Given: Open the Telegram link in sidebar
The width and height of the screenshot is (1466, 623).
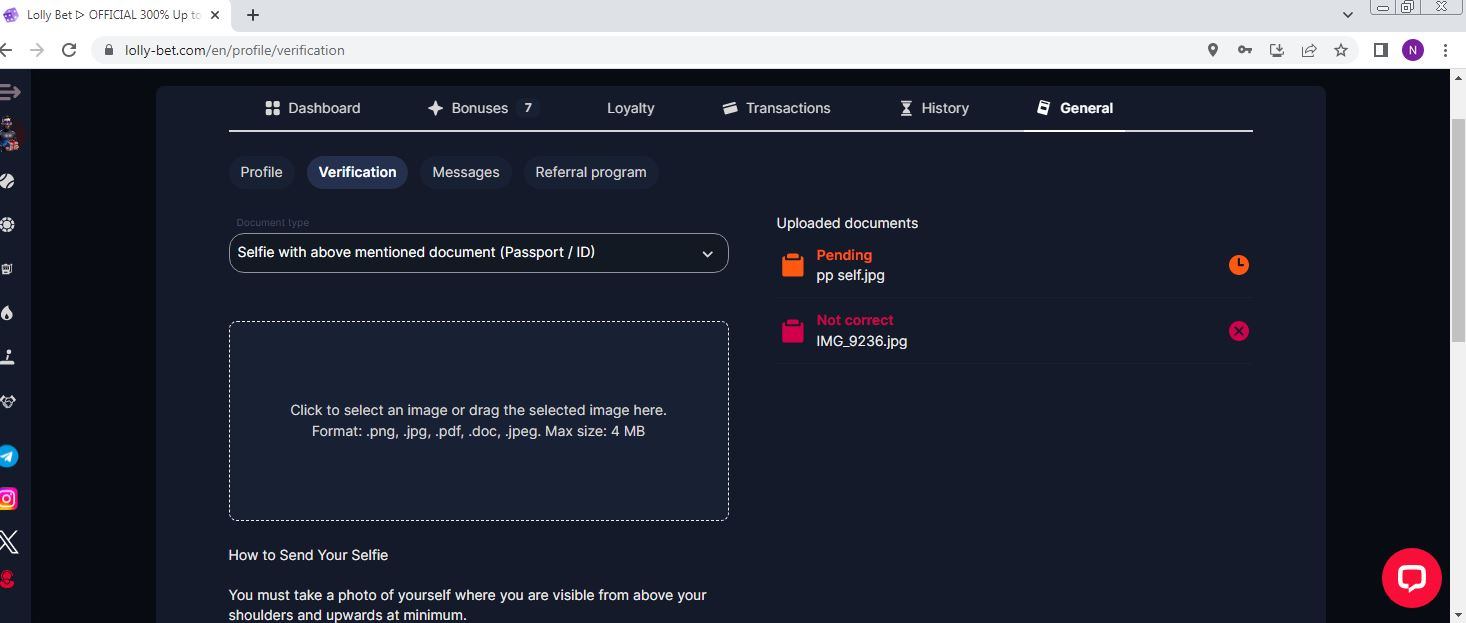Looking at the screenshot, I should click(x=8, y=457).
